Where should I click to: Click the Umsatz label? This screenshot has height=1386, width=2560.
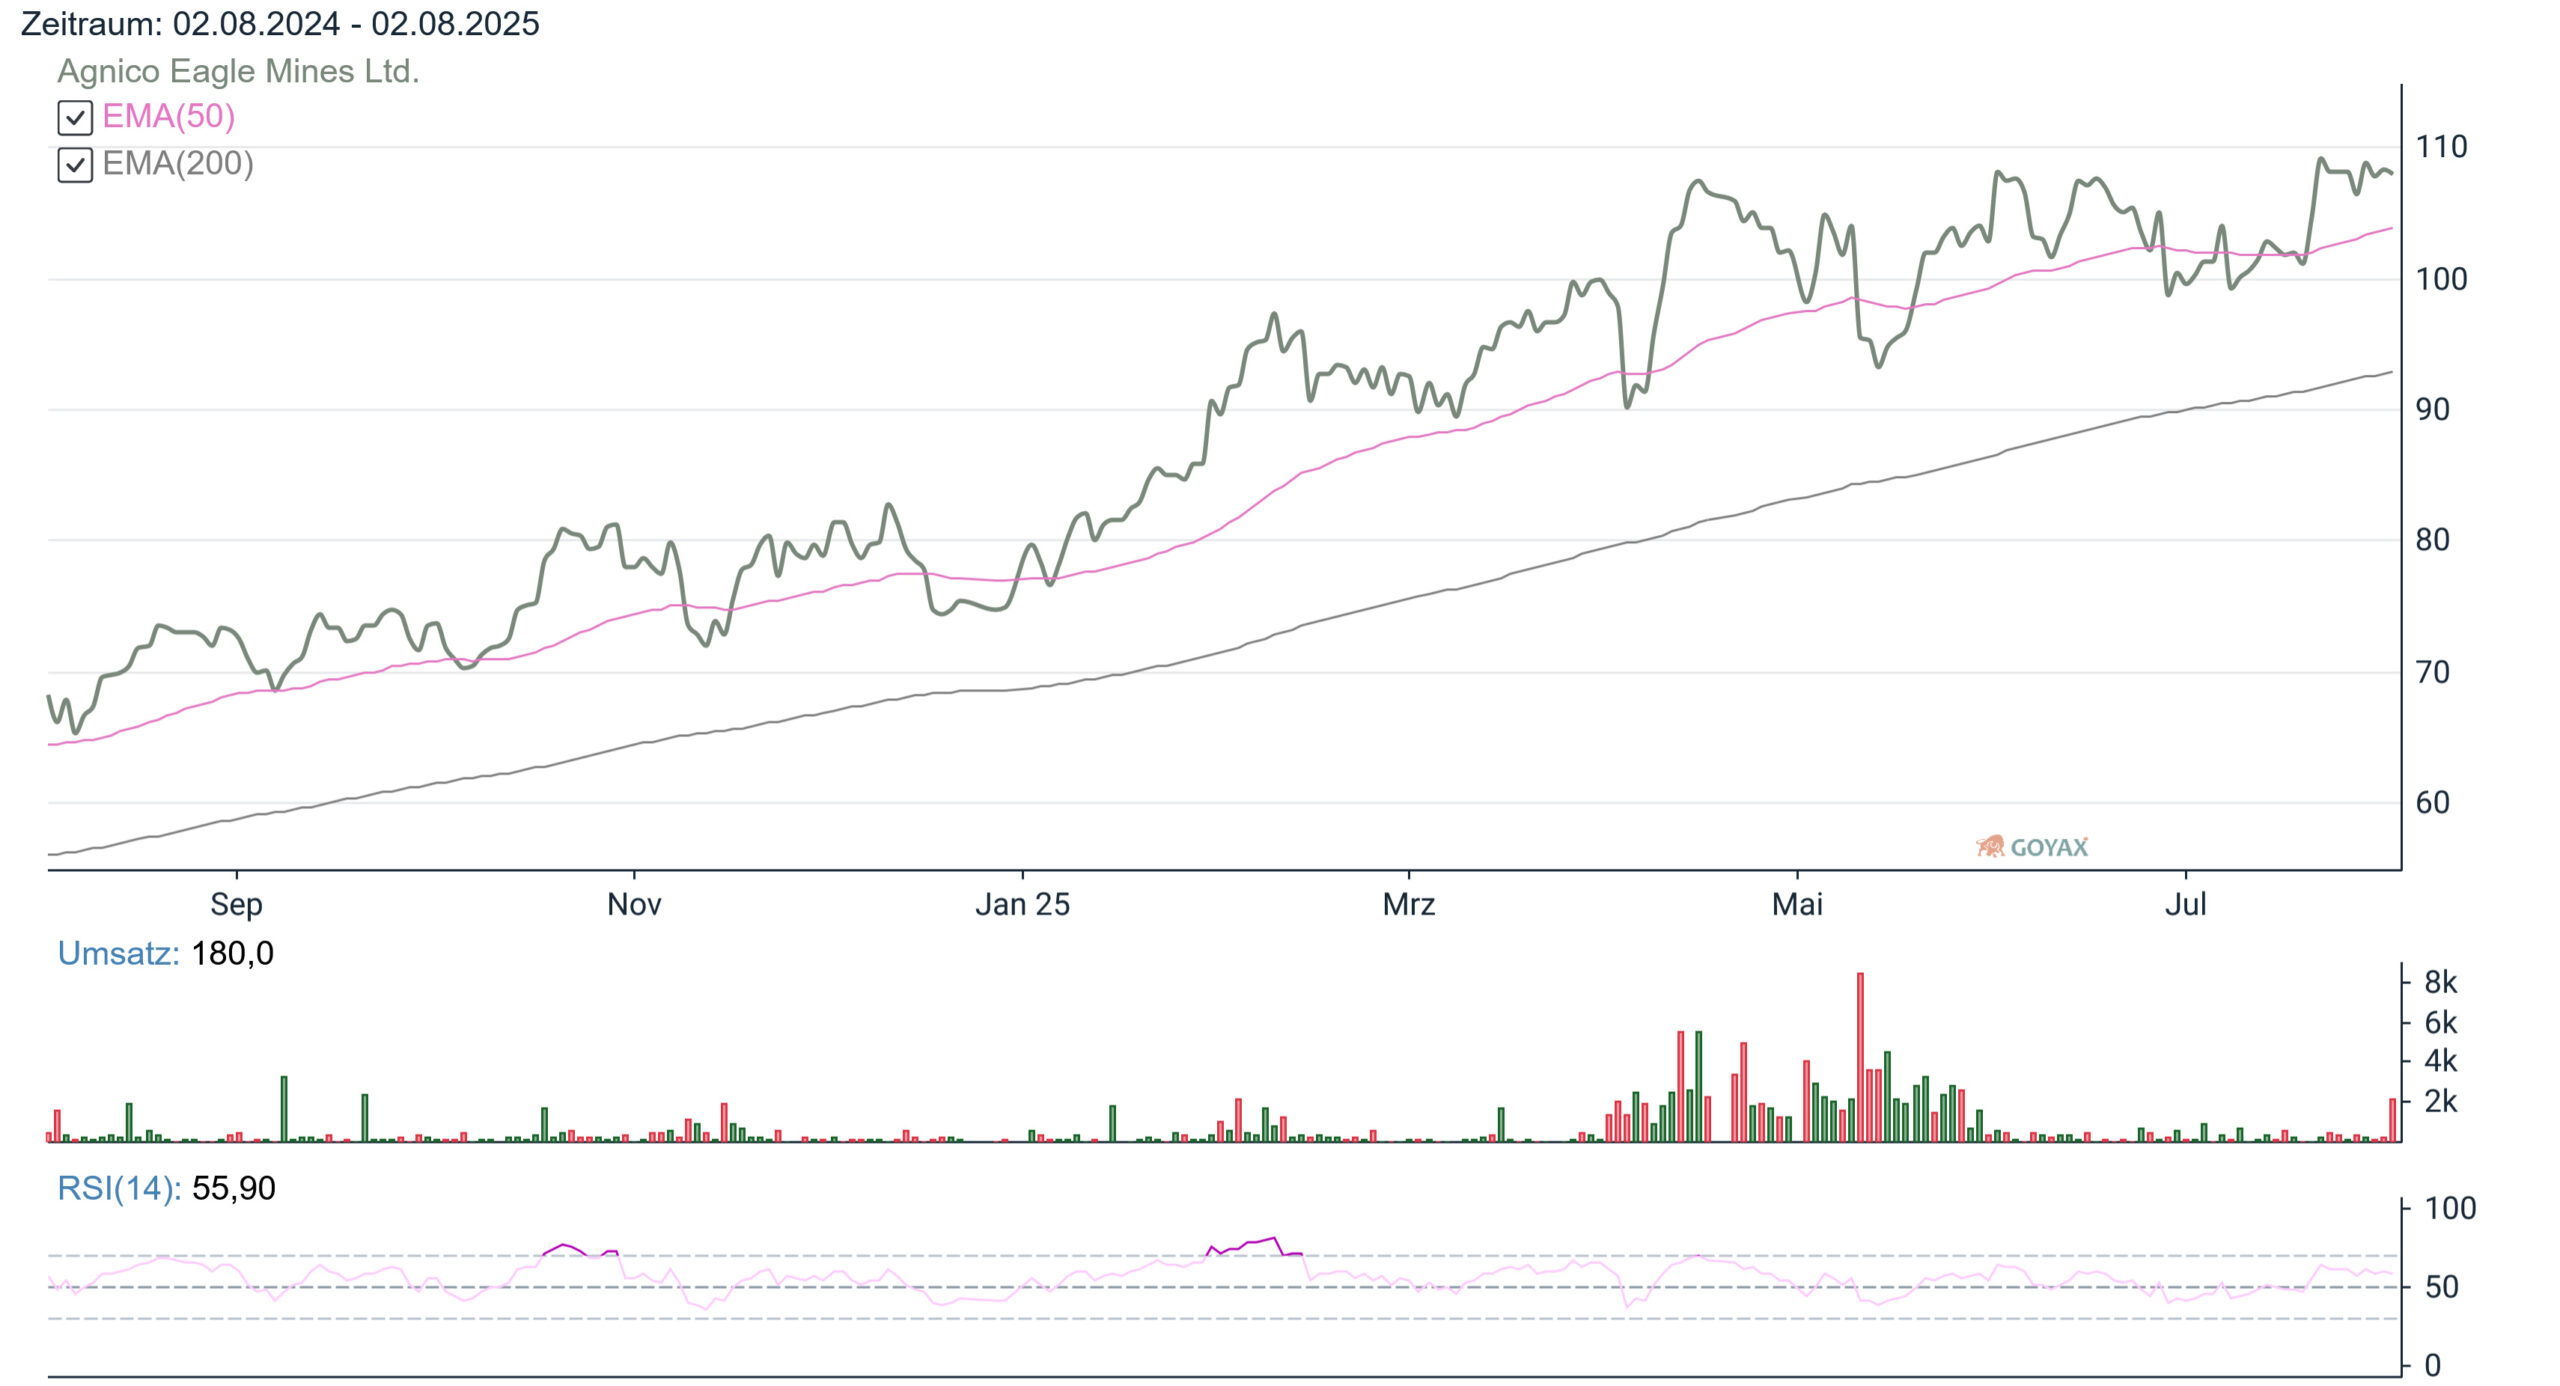118,953
